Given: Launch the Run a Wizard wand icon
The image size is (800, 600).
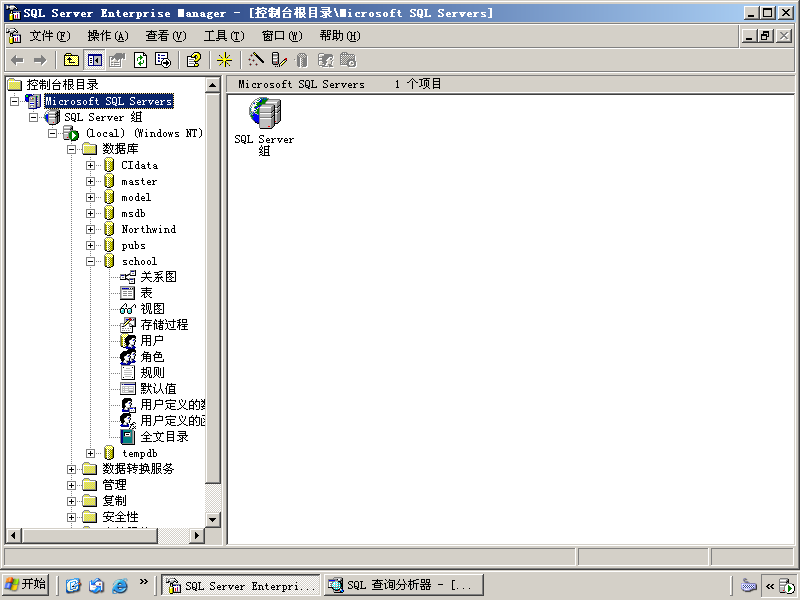Looking at the screenshot, I should point(256,60).
